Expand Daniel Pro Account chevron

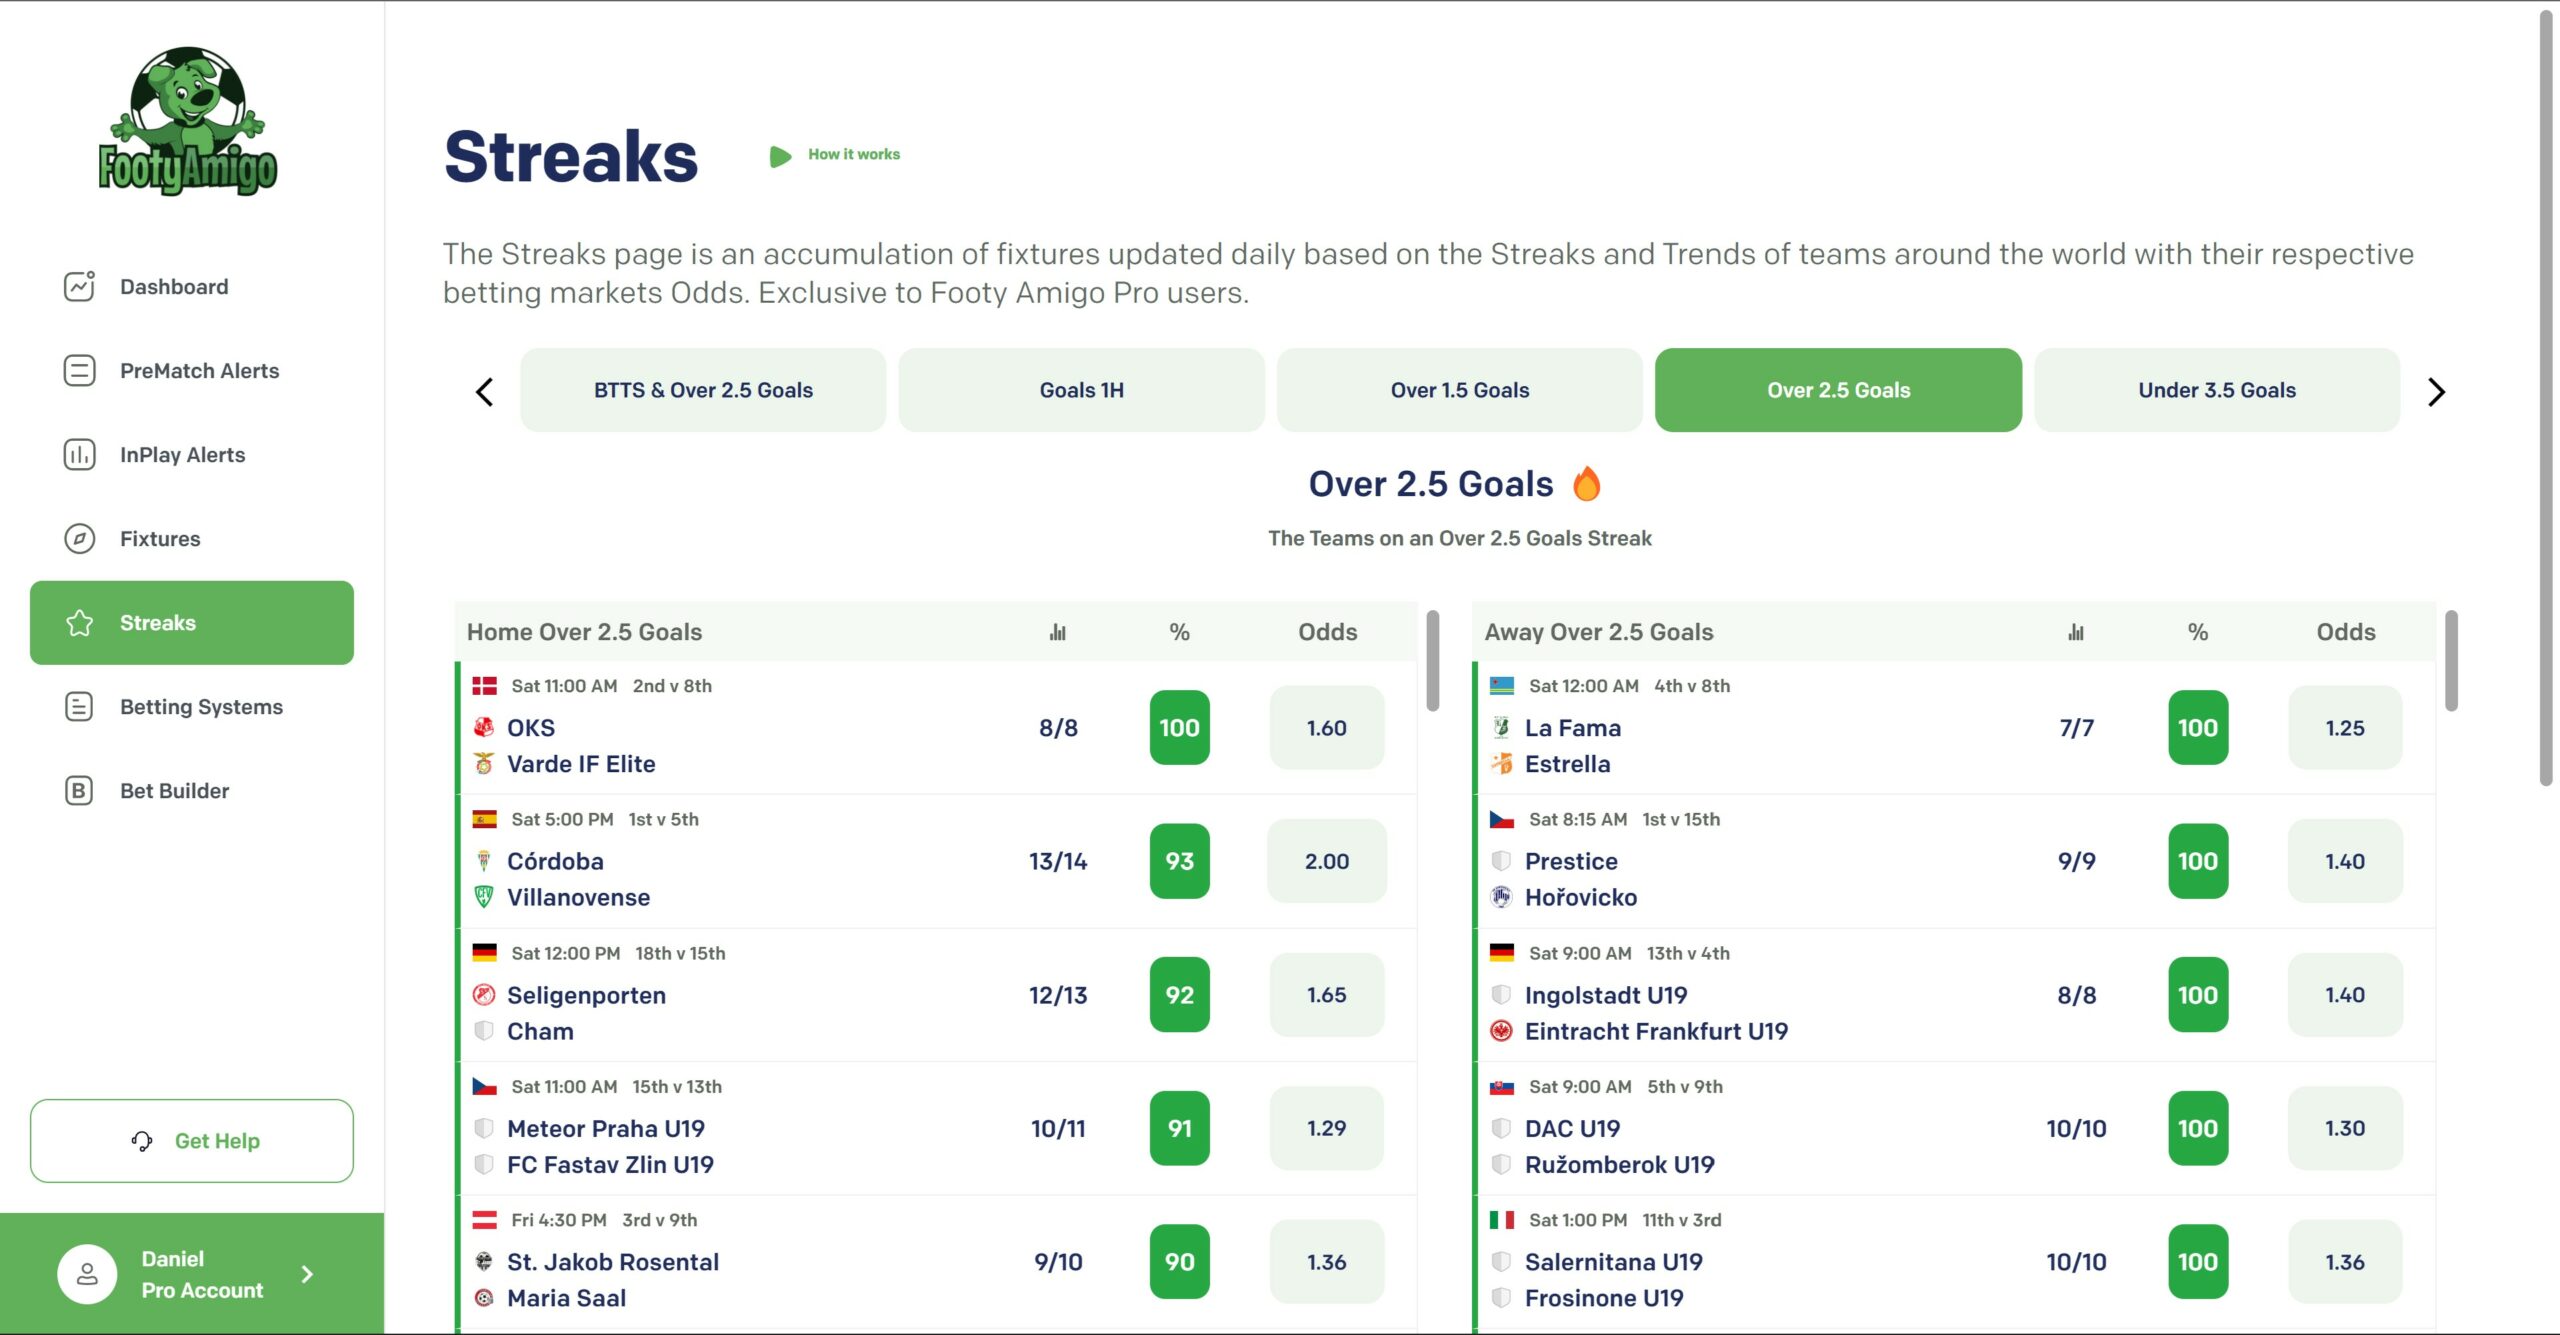pos(307,1274)
